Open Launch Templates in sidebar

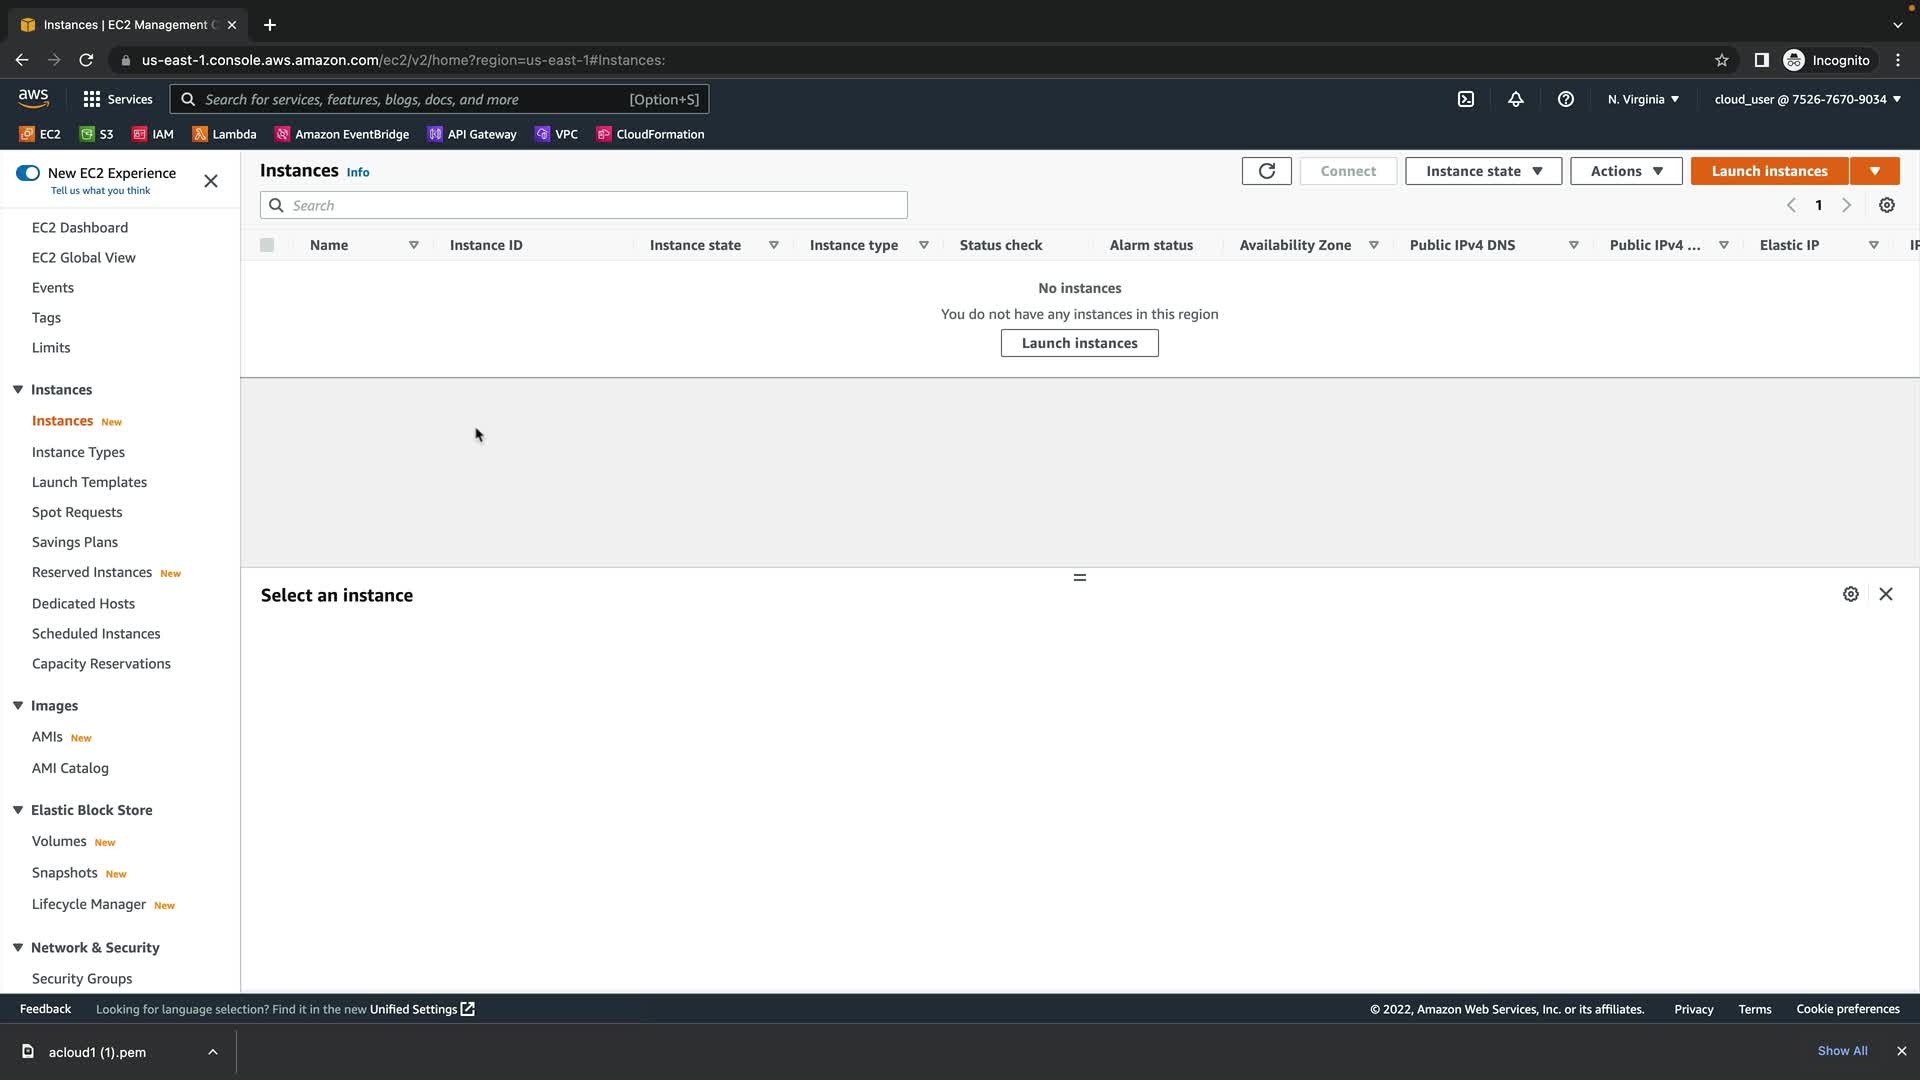(89, 482)
